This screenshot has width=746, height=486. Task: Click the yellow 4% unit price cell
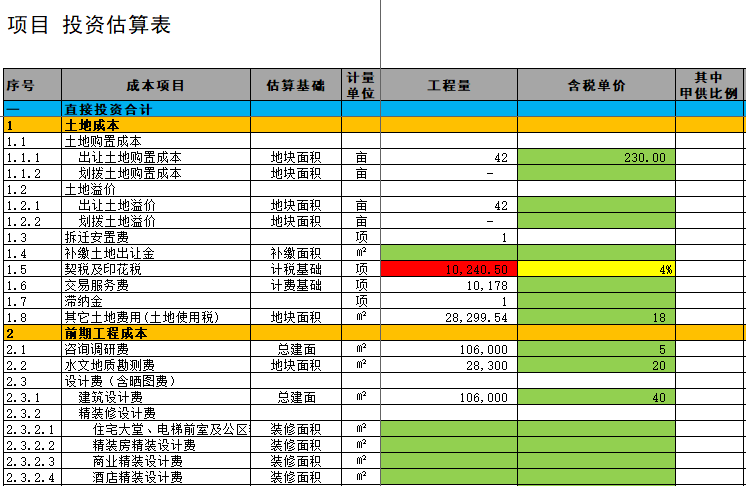(596, 269)
